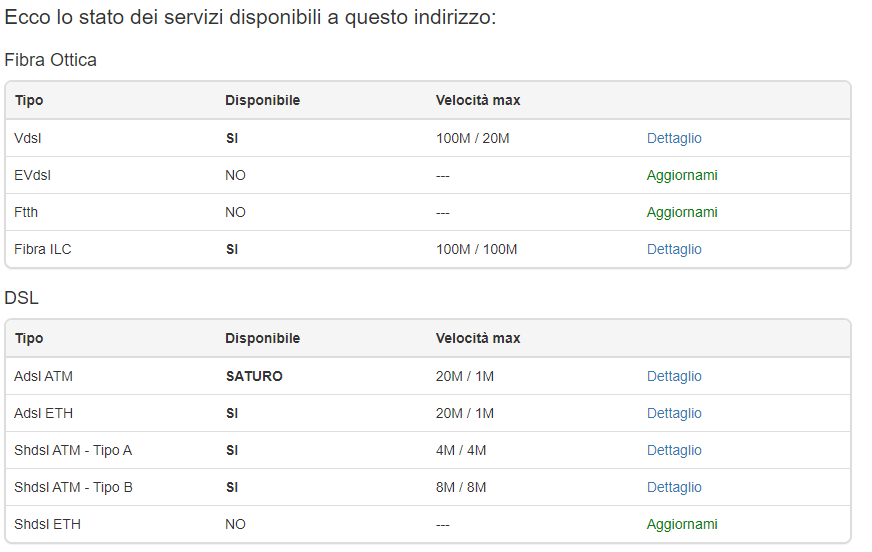Click the DSL section heading
This screenshot has height=552, width=872.
coord(22,298)
